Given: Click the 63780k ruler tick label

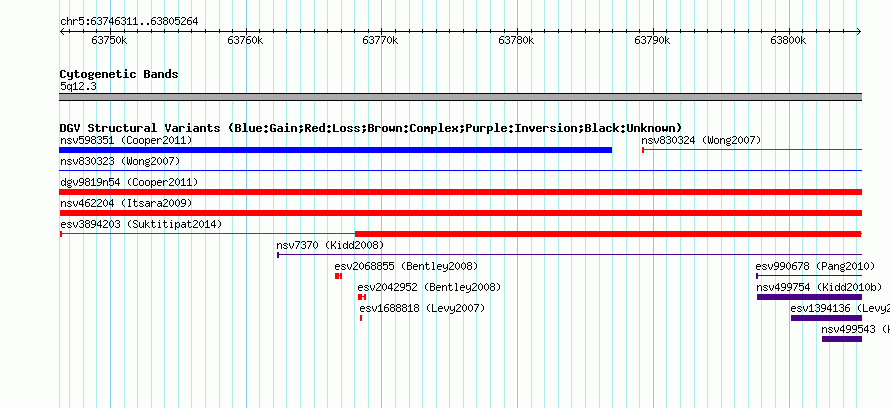Looking at the screenshot, I should pos(517,40).
